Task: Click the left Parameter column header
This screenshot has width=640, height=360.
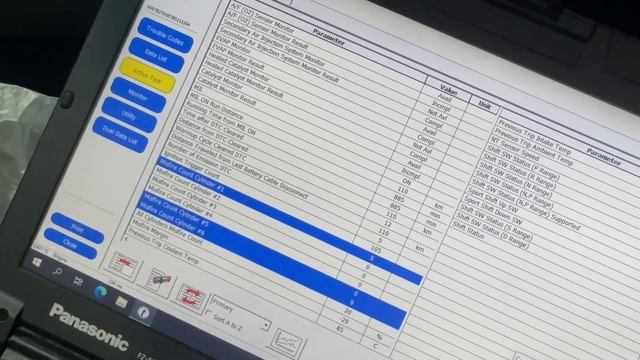Action: coord(329,37)
